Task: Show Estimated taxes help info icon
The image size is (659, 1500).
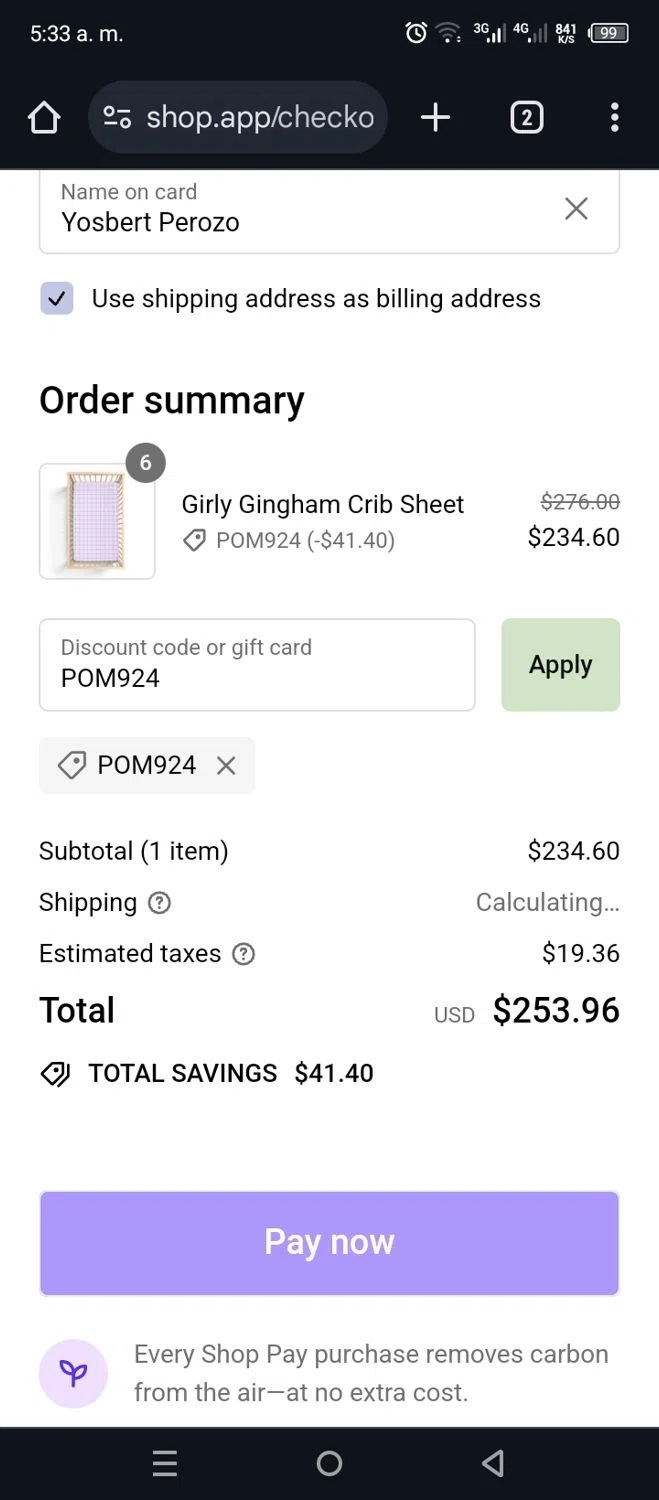Action: coord(243,954)
